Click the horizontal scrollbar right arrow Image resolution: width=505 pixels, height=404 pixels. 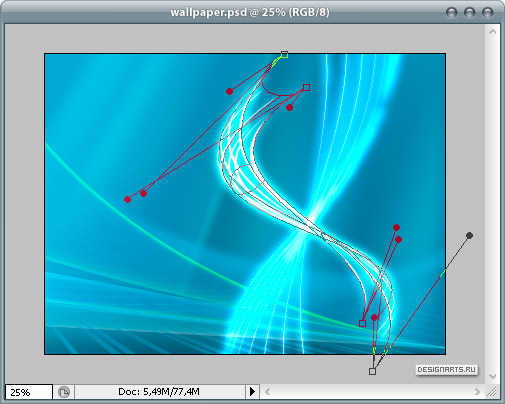pyautogui.click(x=477, y=392)
